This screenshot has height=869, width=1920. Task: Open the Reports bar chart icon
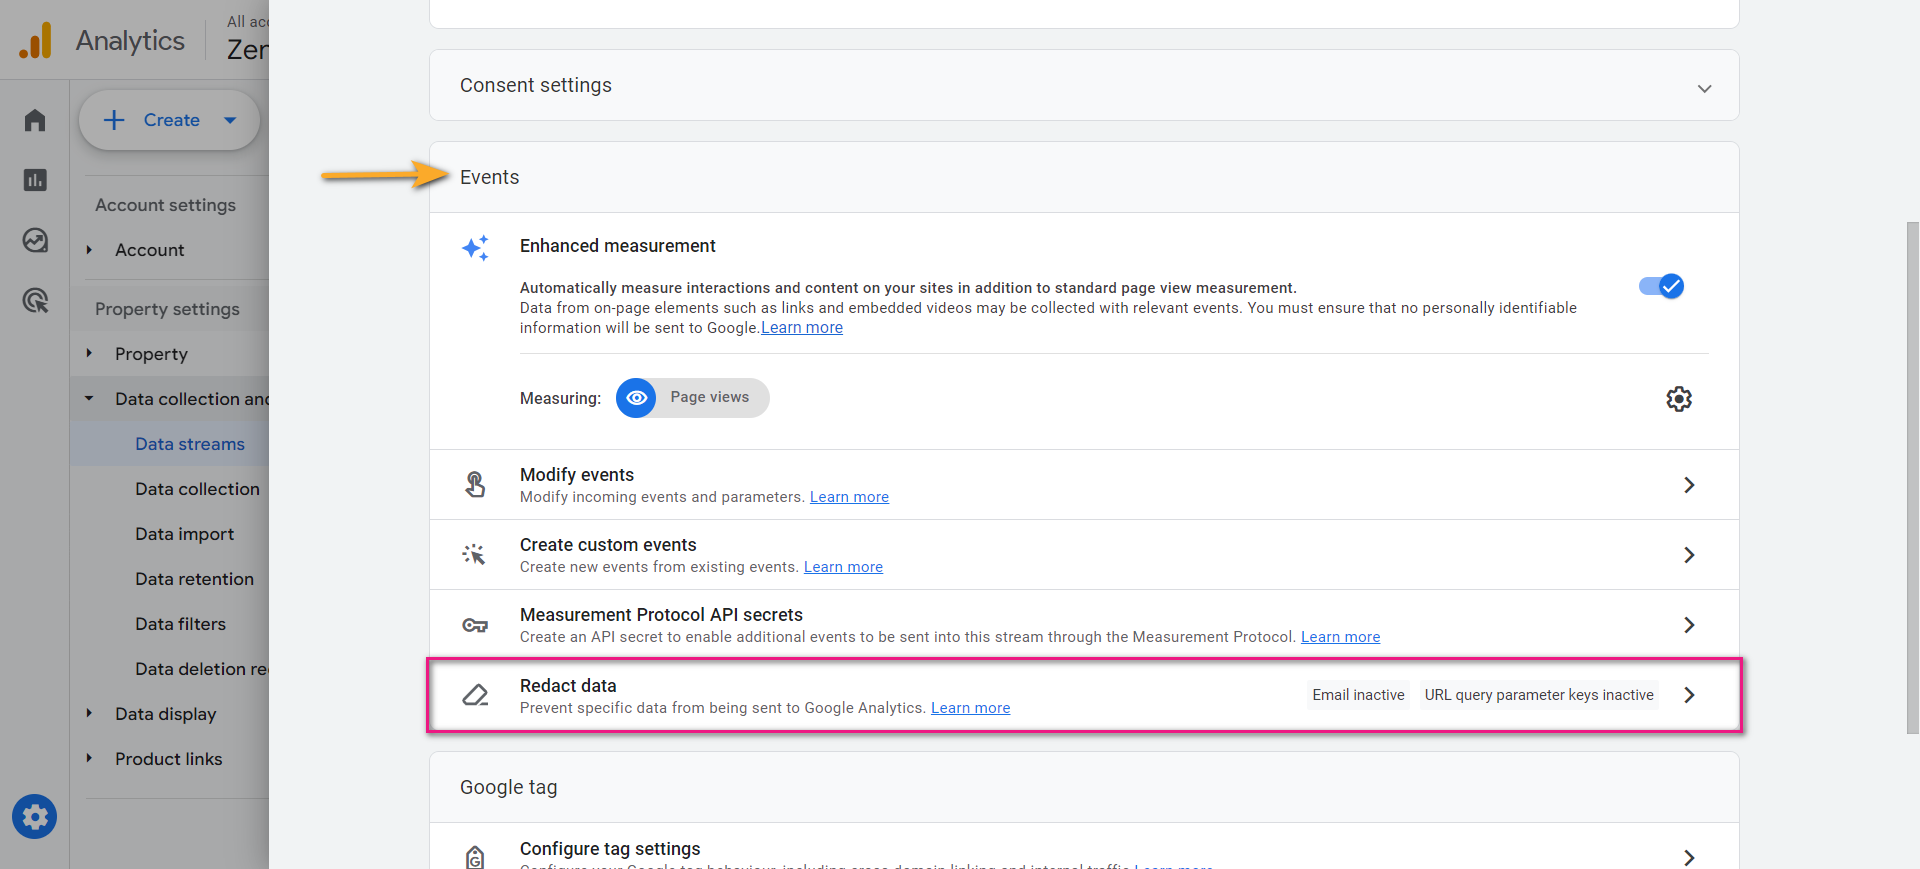click(x=35, y=180)
